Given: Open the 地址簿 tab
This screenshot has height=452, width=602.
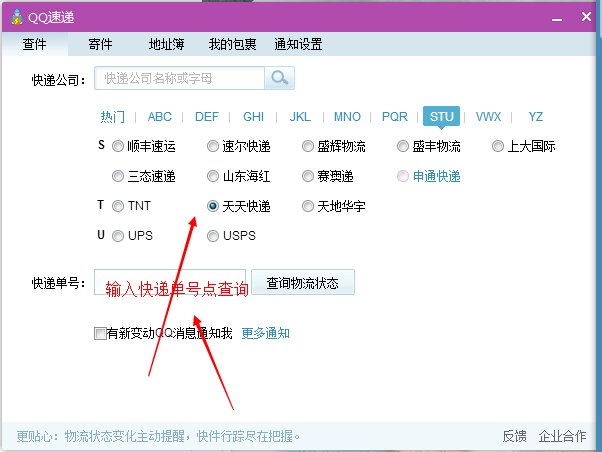Looking at the screenshot, I should 167,44.
